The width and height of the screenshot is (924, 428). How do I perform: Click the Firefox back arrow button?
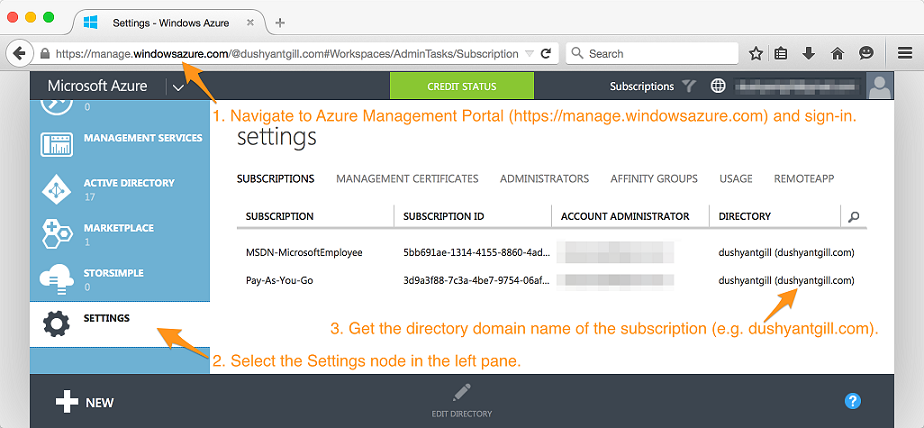18,53
